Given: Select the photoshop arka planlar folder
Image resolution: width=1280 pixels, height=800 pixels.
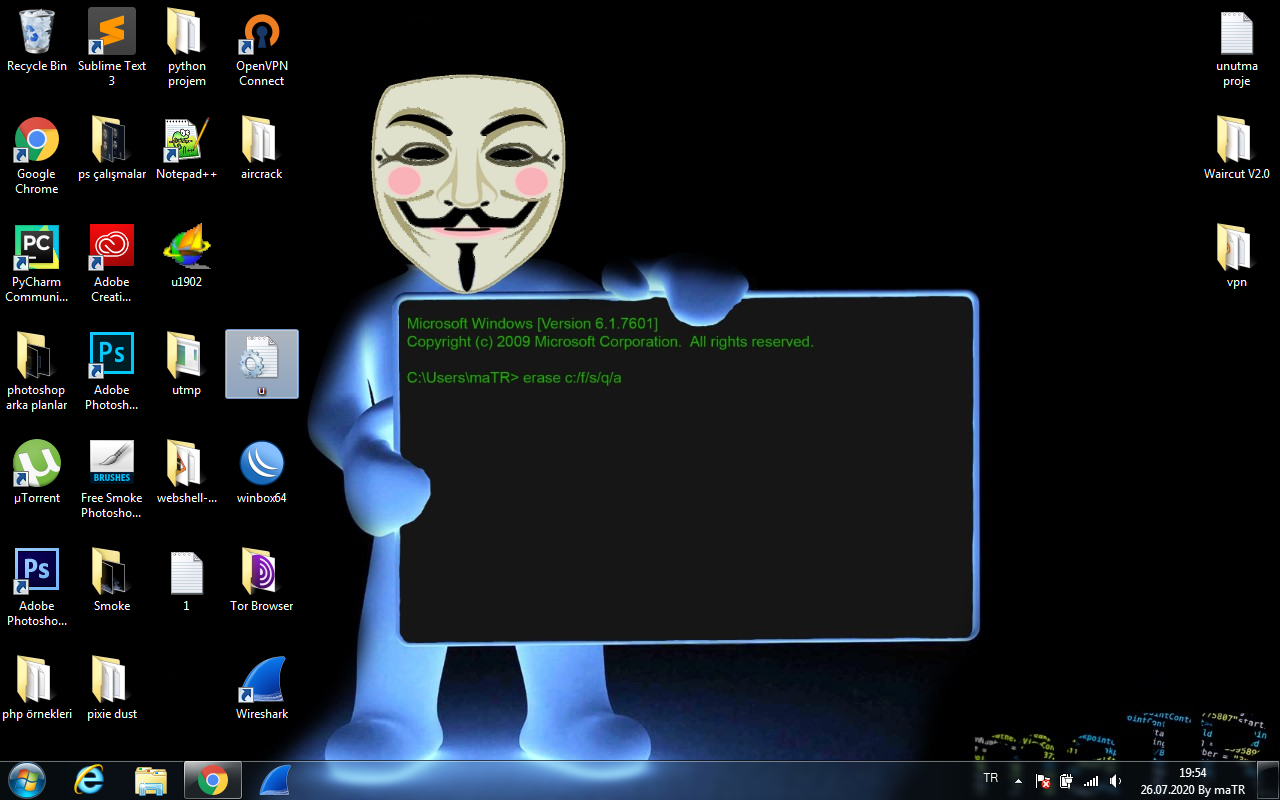Looking at the screenshot, I should coord(37,371).
